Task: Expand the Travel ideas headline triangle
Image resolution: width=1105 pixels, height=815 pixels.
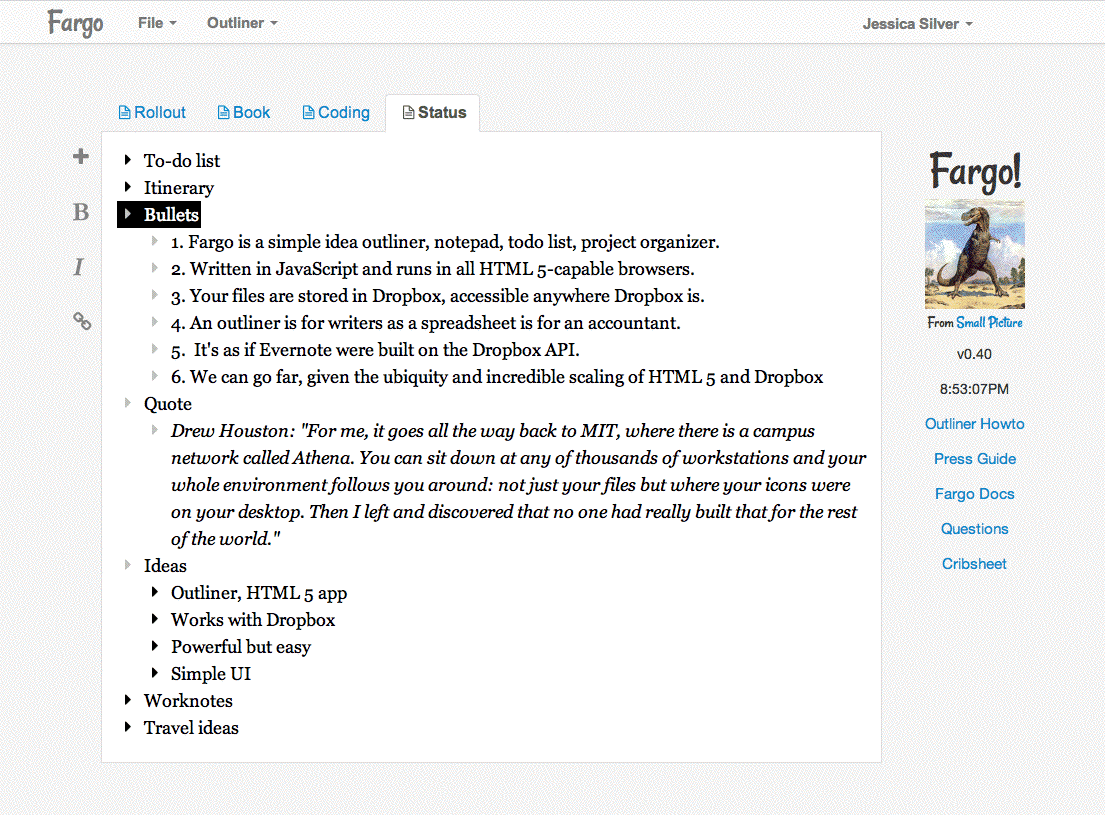Action: [x=128, y=727]
